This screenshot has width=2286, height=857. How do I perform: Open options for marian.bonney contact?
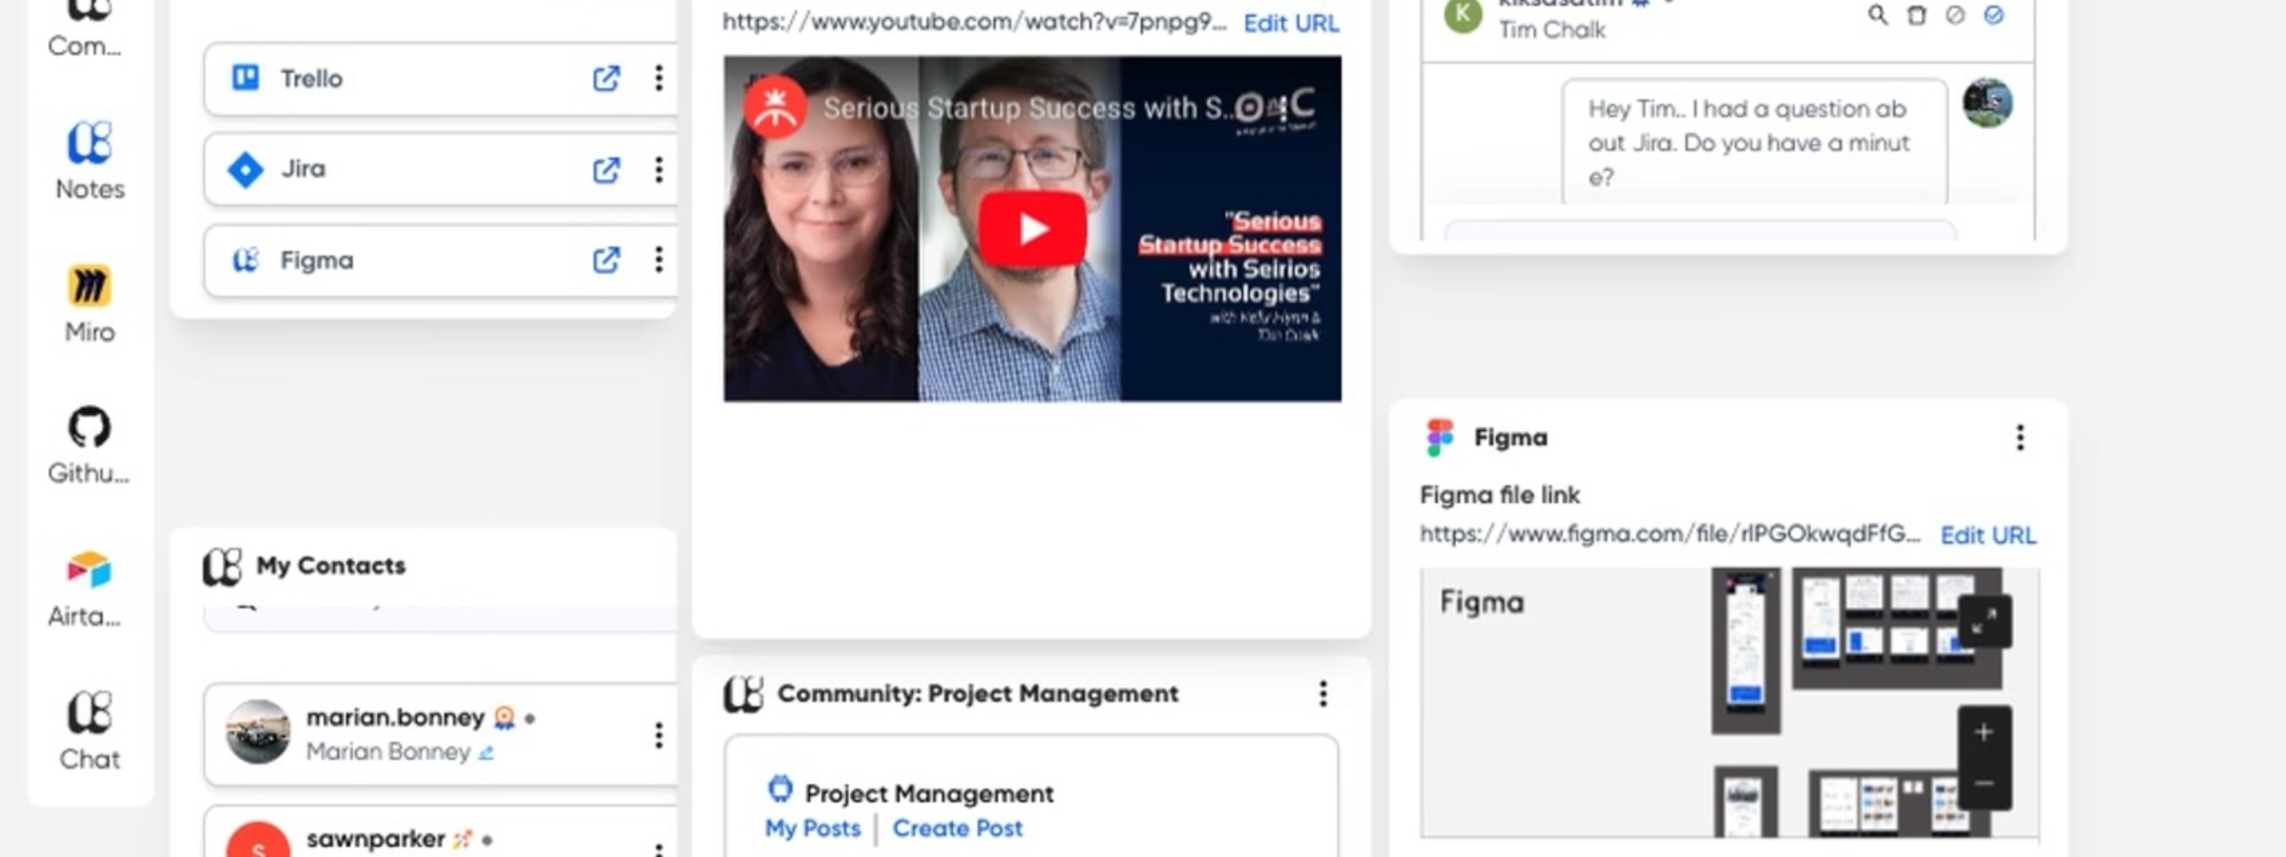pos(658,736)
